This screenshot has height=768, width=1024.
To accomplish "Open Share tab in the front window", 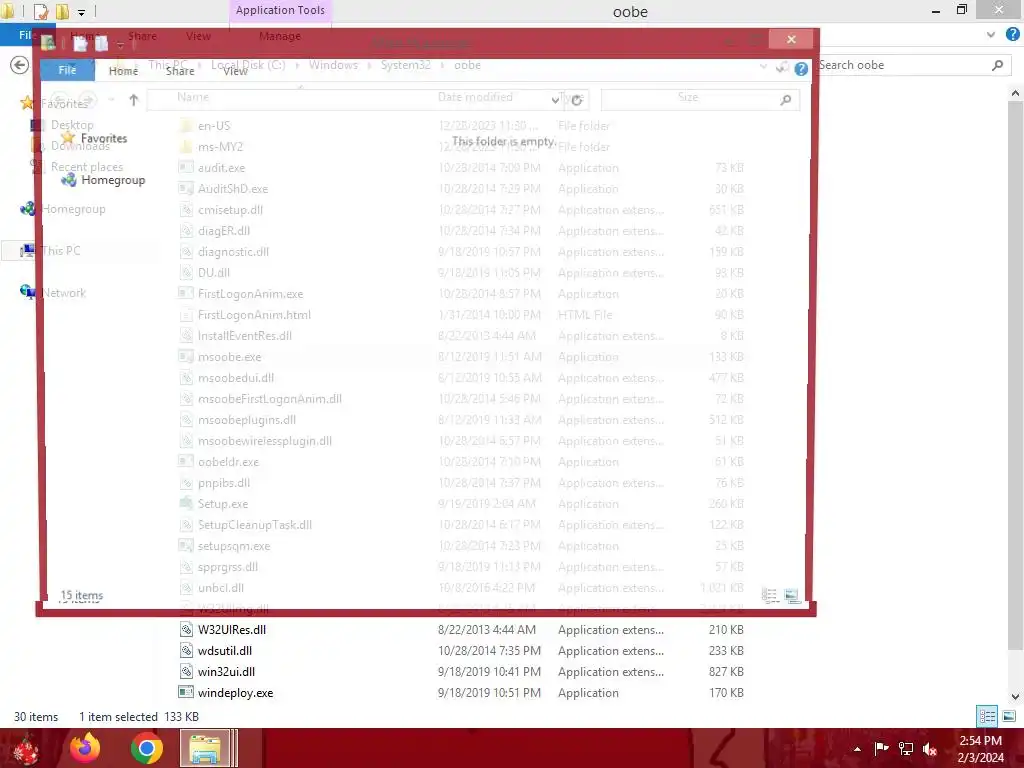I will point(180,71).
